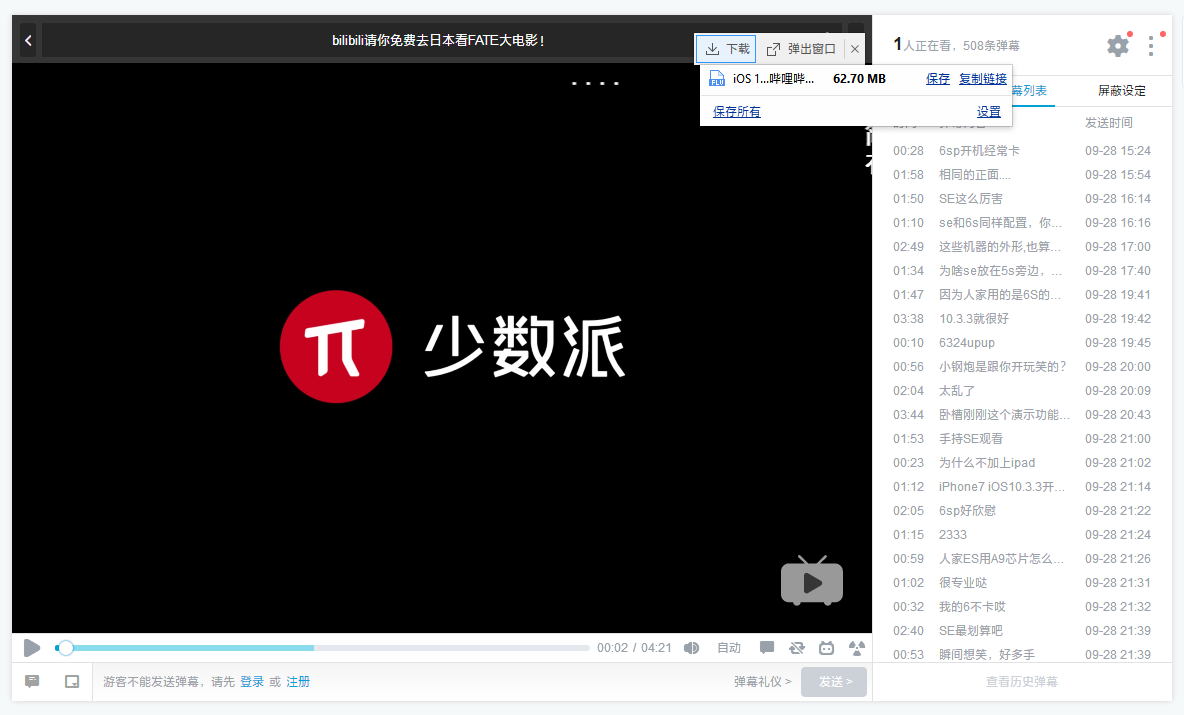Click the 保存 link for the FLV file
The height and width of the screenshot is (715, 1184).
point(937,80)
